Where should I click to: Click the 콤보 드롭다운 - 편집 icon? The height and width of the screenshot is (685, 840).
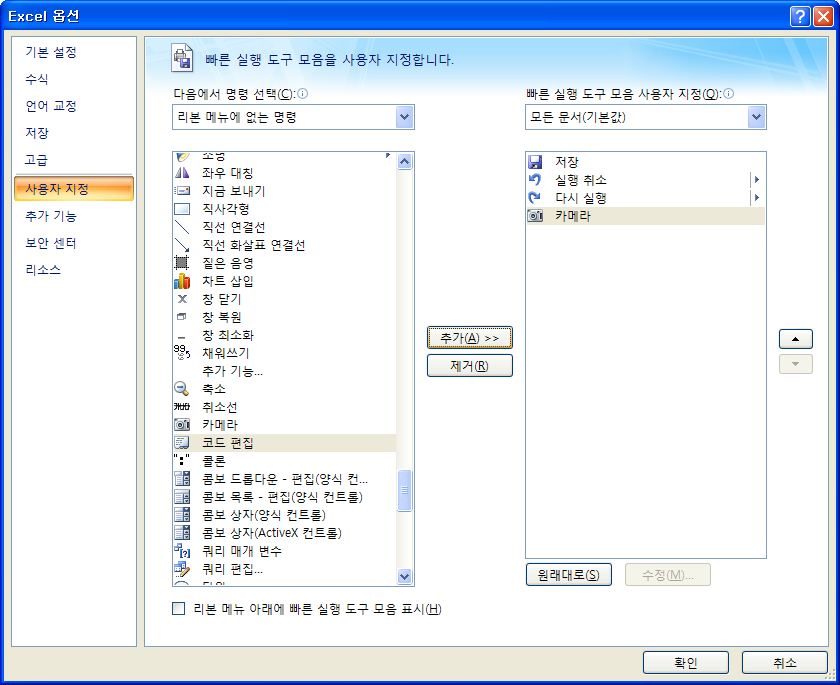tap(182, 479)
